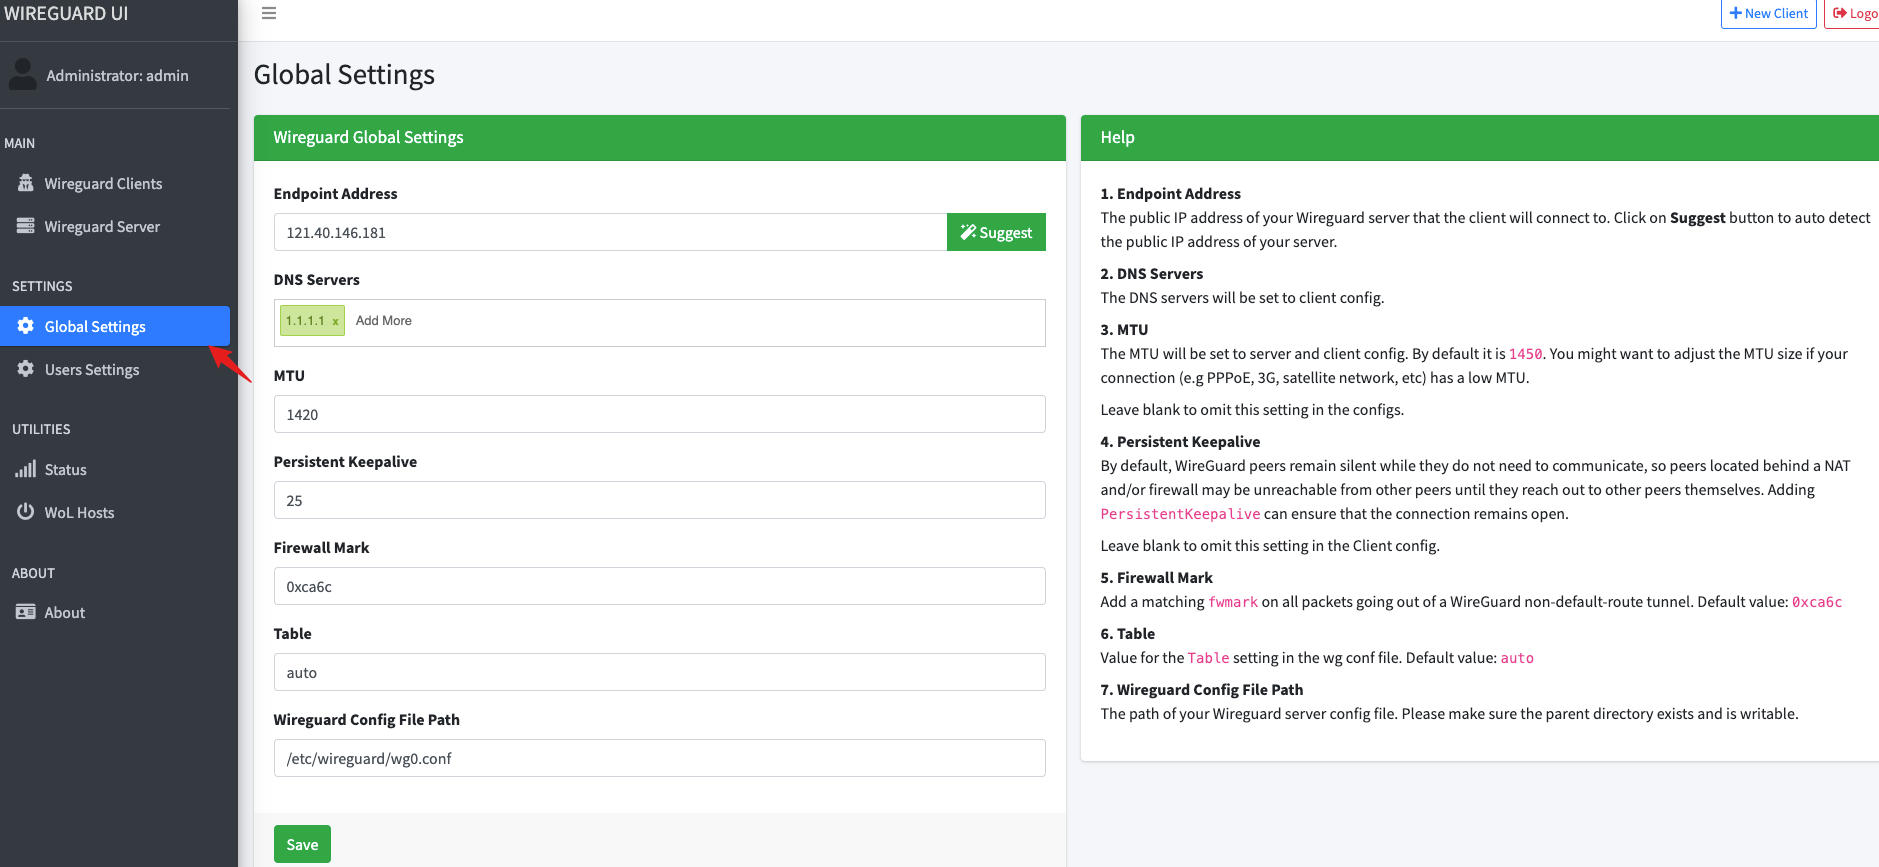
Task: Click the Wireguard Server sidebar icon
Action: pyautogui.click(x=26, y=226)
